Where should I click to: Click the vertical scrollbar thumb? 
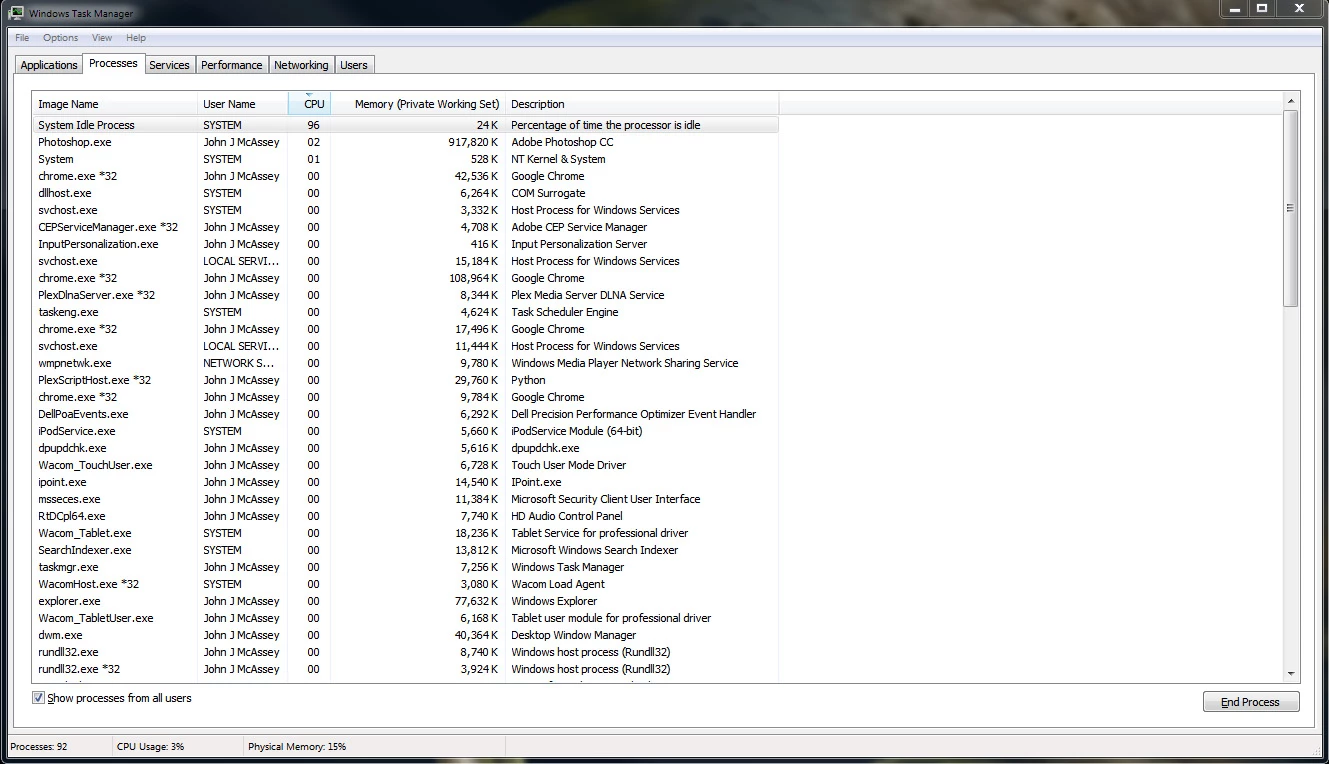[x=1291, y=208]
